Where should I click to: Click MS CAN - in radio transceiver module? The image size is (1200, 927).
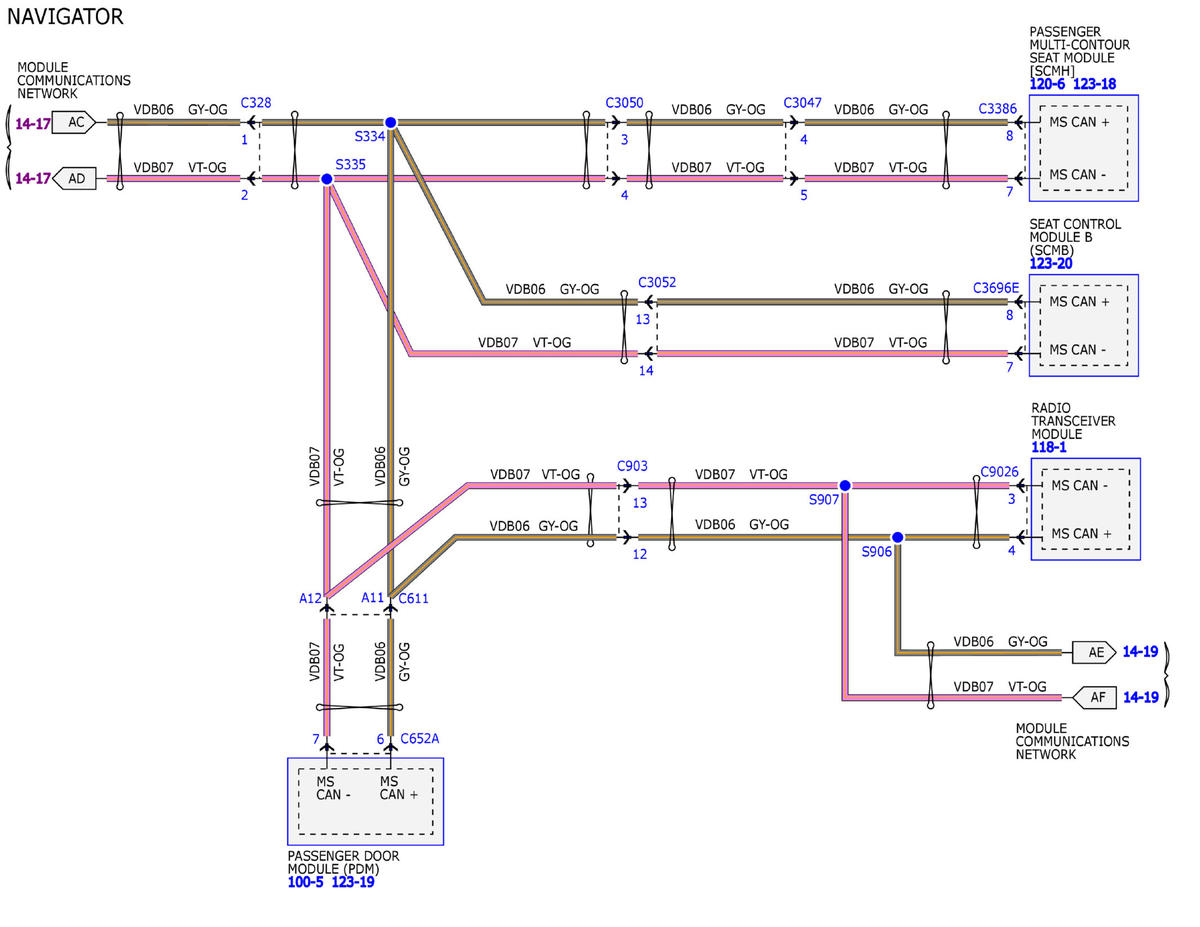[1080, 486]
